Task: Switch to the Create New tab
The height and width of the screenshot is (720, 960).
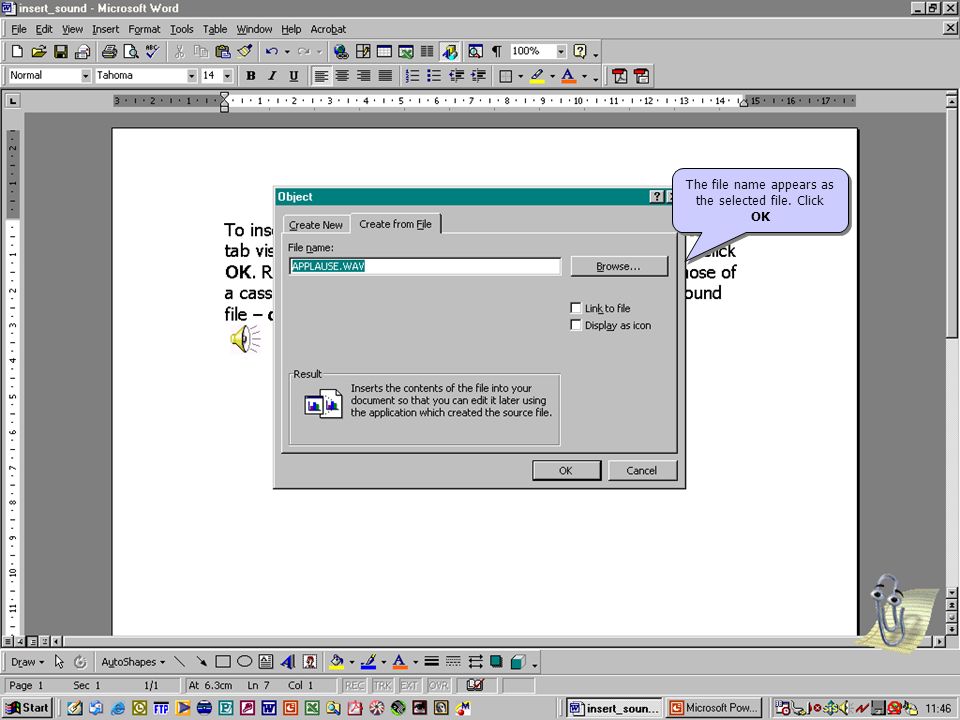Action: (x=316, y=225)
